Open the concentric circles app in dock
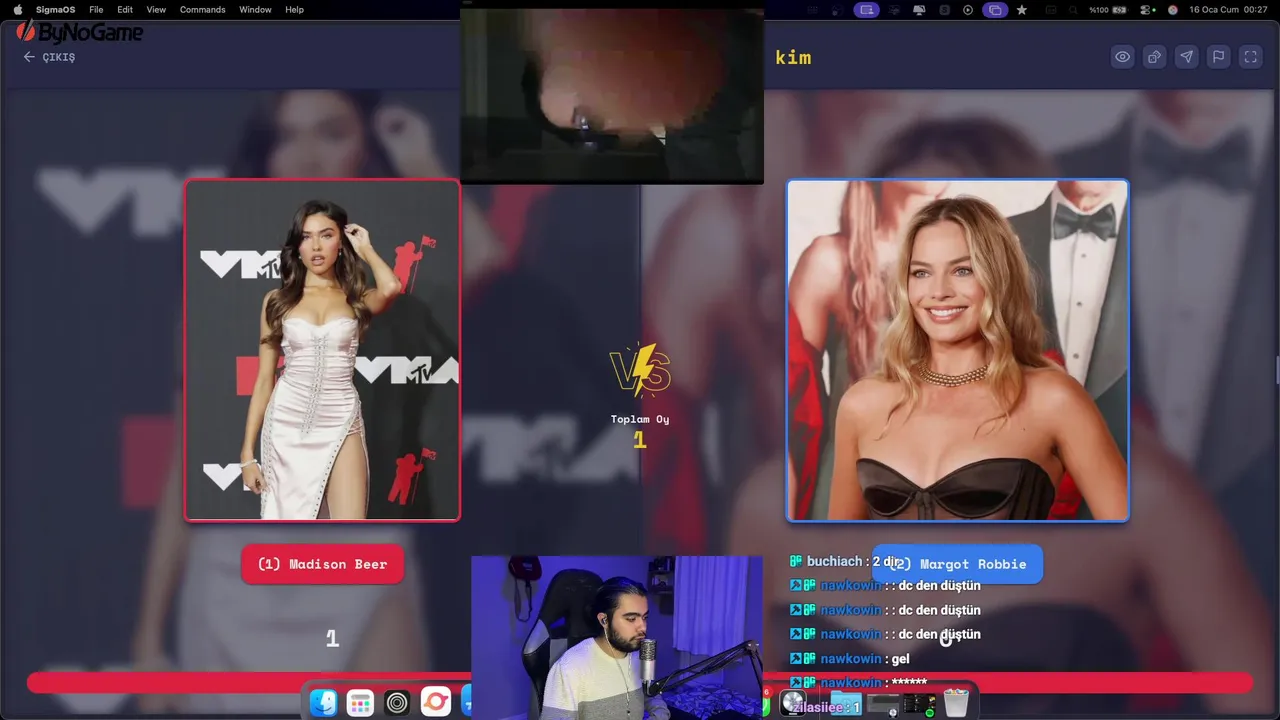 click(x=397, y=703)
